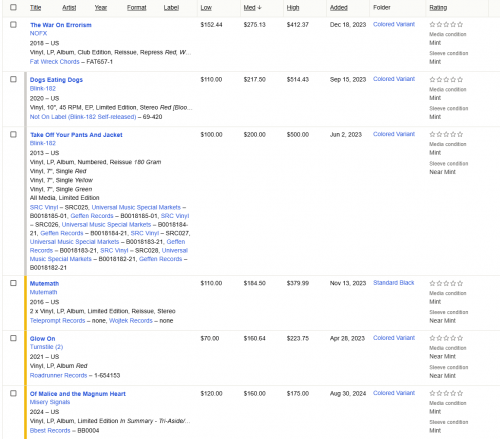Sort by Format column header

pyautogui.click(x=136, y=8)
